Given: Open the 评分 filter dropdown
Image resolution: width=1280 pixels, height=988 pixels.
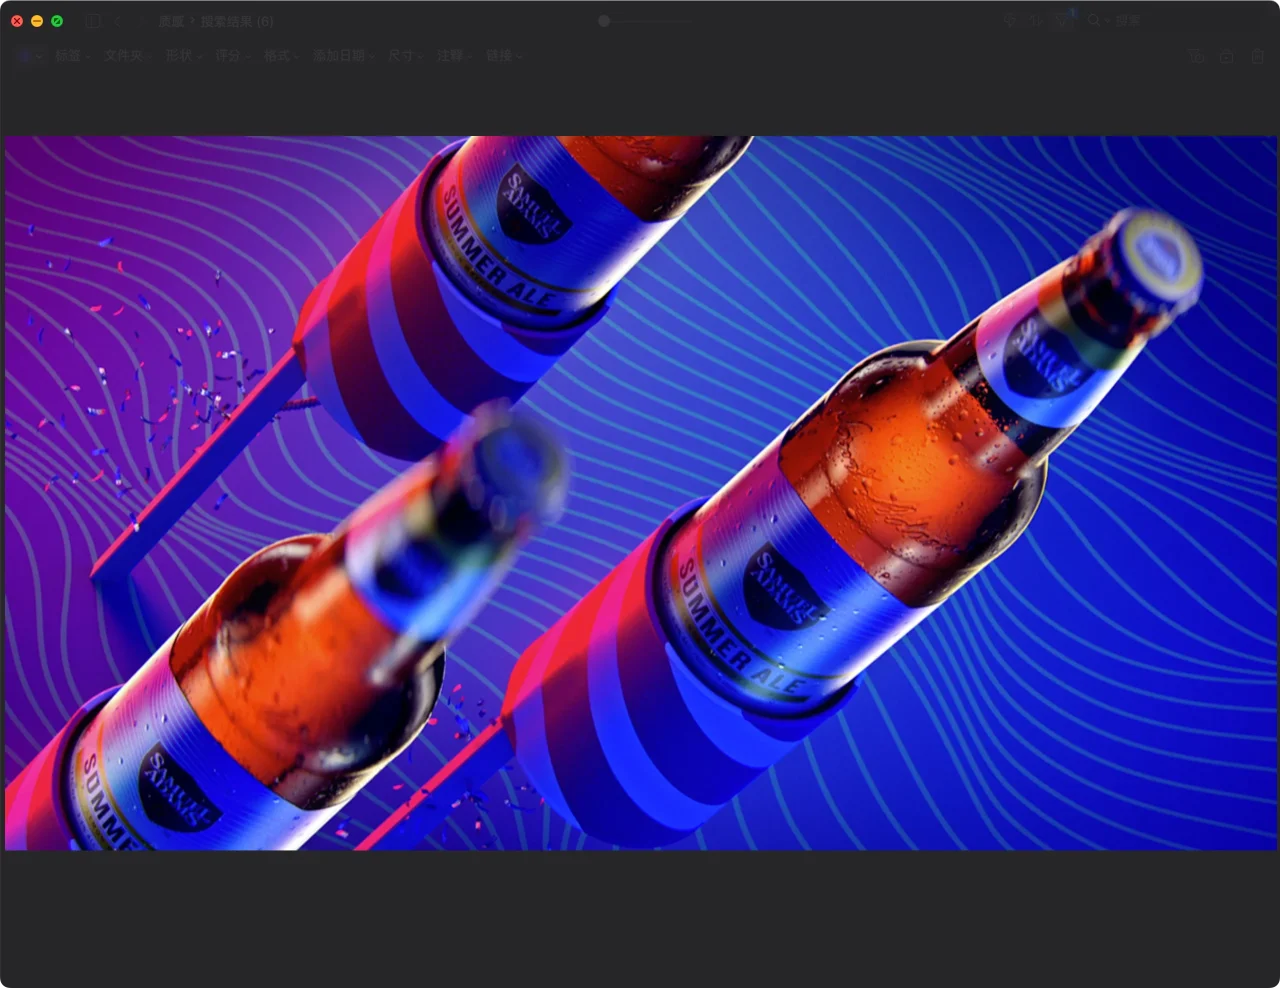Looking at the screenshot, I should pyautogui.click(x=233, y=56).
